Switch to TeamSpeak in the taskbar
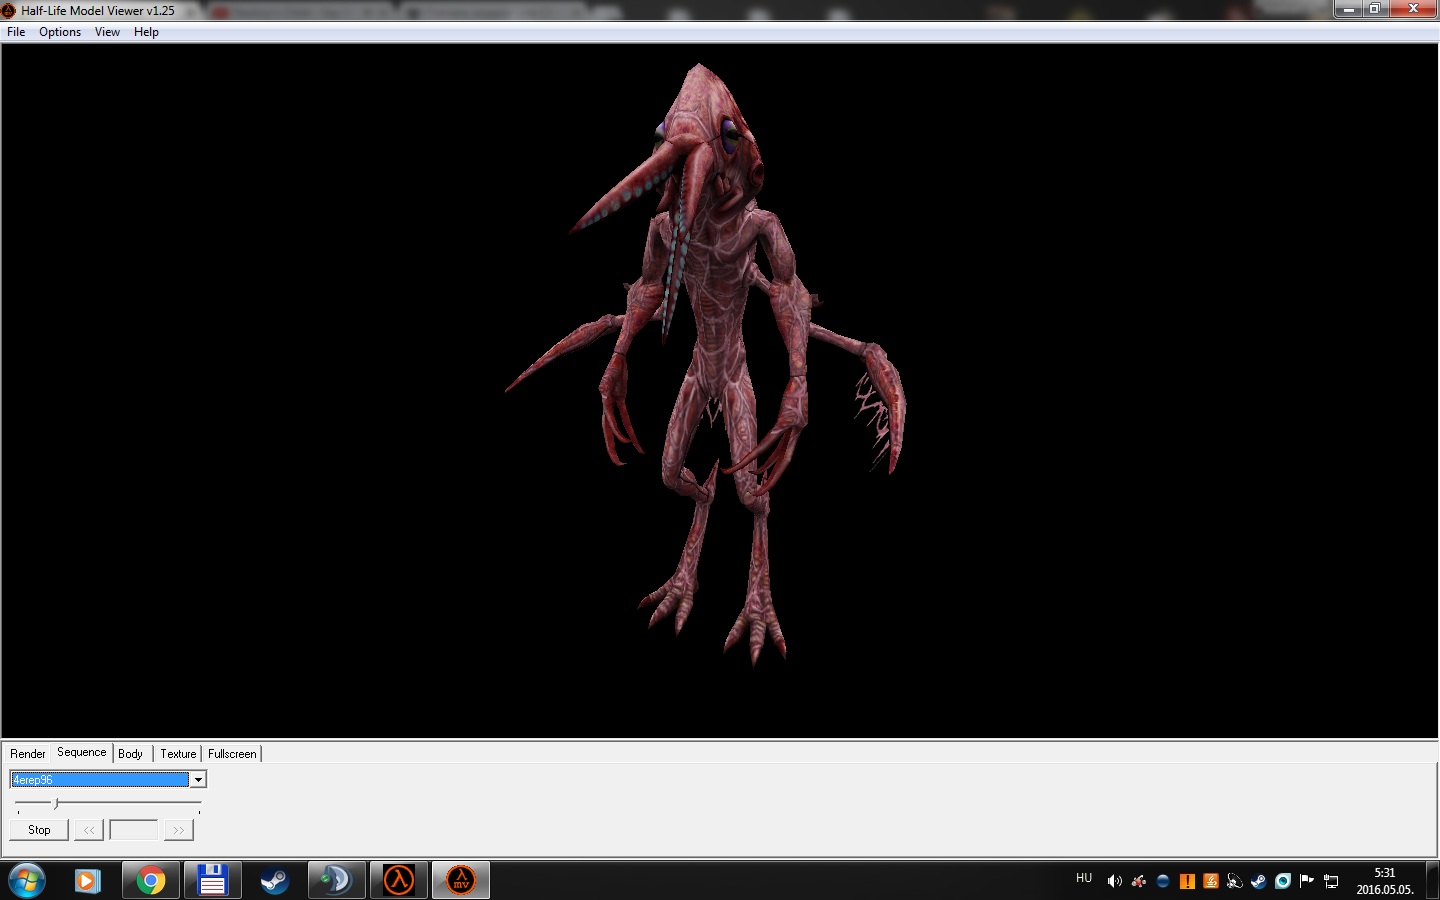 pos(336,881)
